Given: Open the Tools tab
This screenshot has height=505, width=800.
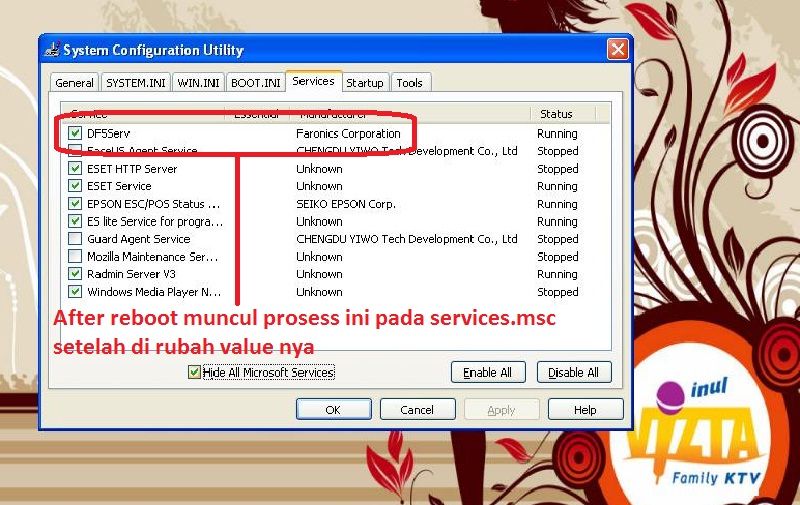Looking at the screenshot, I should (x=410, y=83).
